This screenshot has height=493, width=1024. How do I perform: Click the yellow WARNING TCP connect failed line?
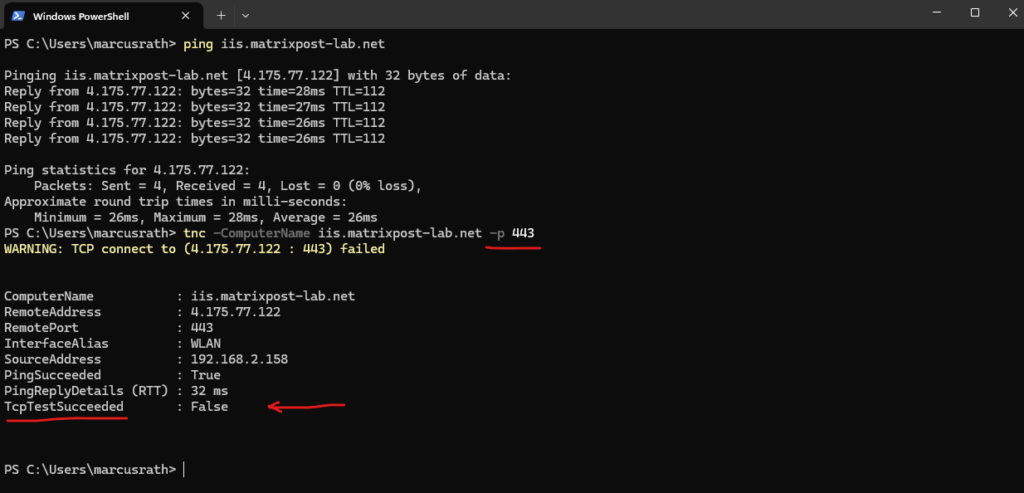pos(195,249)
